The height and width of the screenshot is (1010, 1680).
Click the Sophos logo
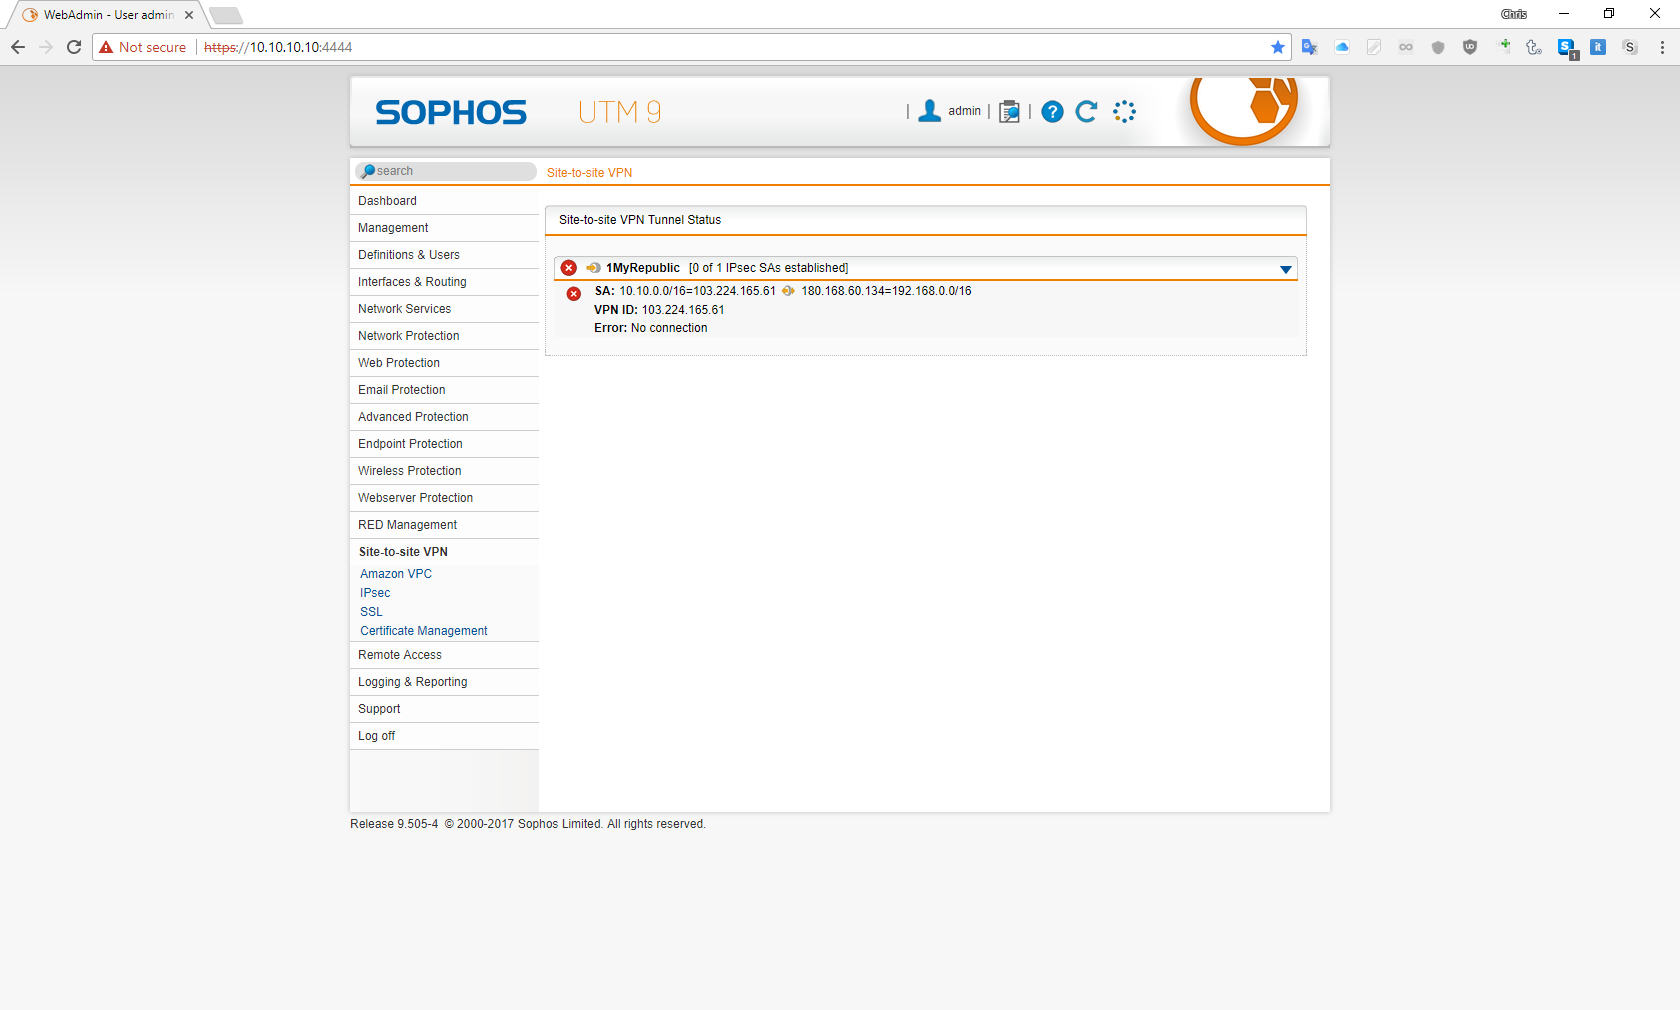click(x=451, y=112)
